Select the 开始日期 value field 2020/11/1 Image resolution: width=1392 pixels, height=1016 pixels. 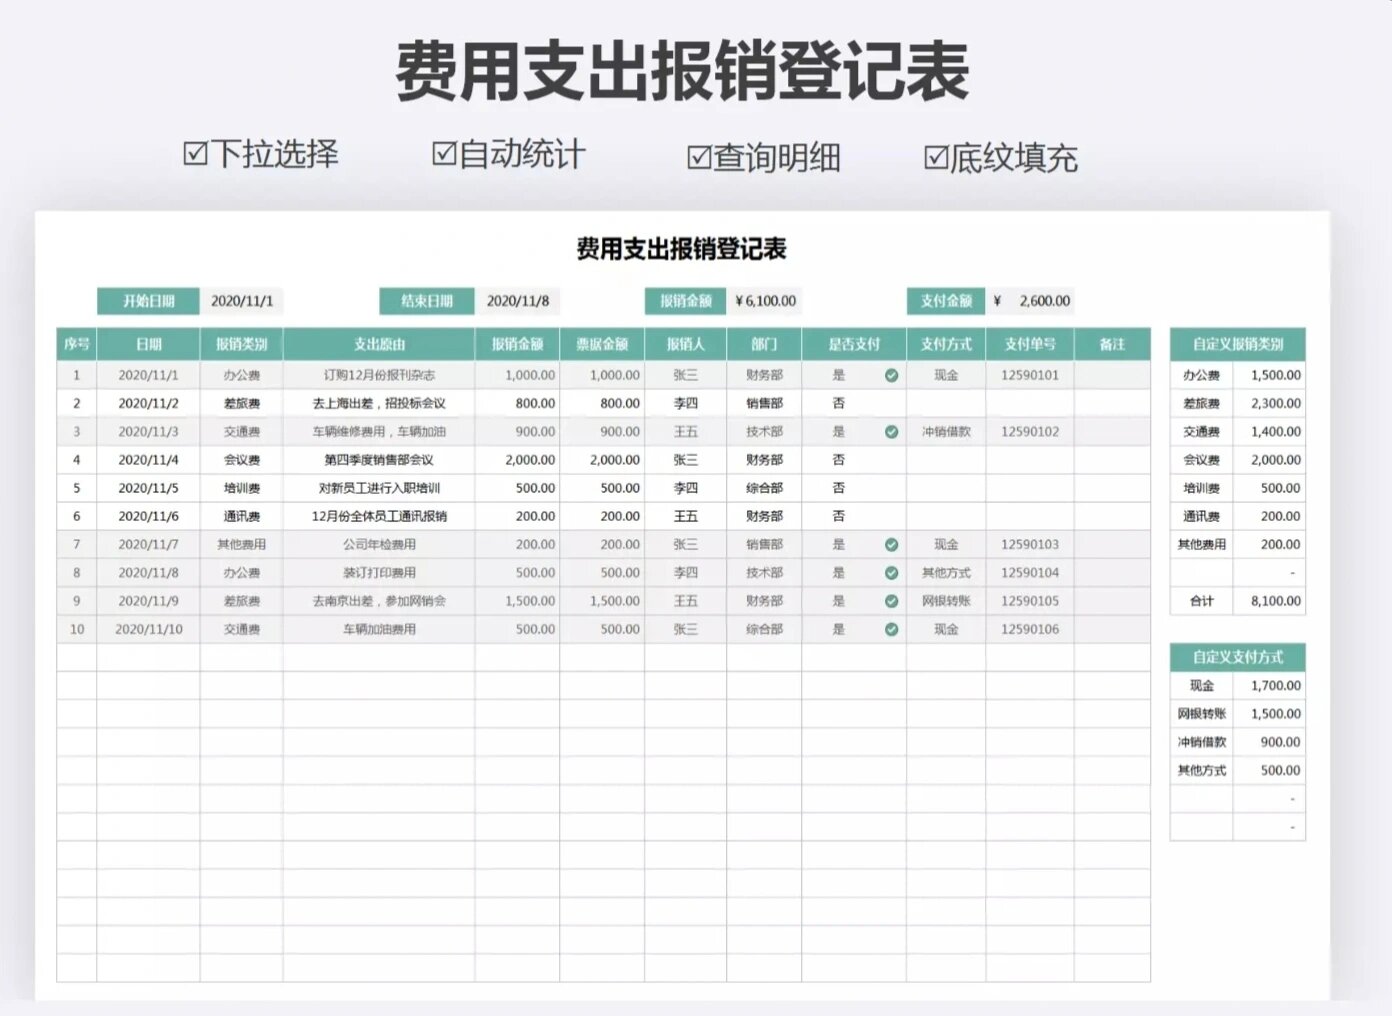point(241,301)
